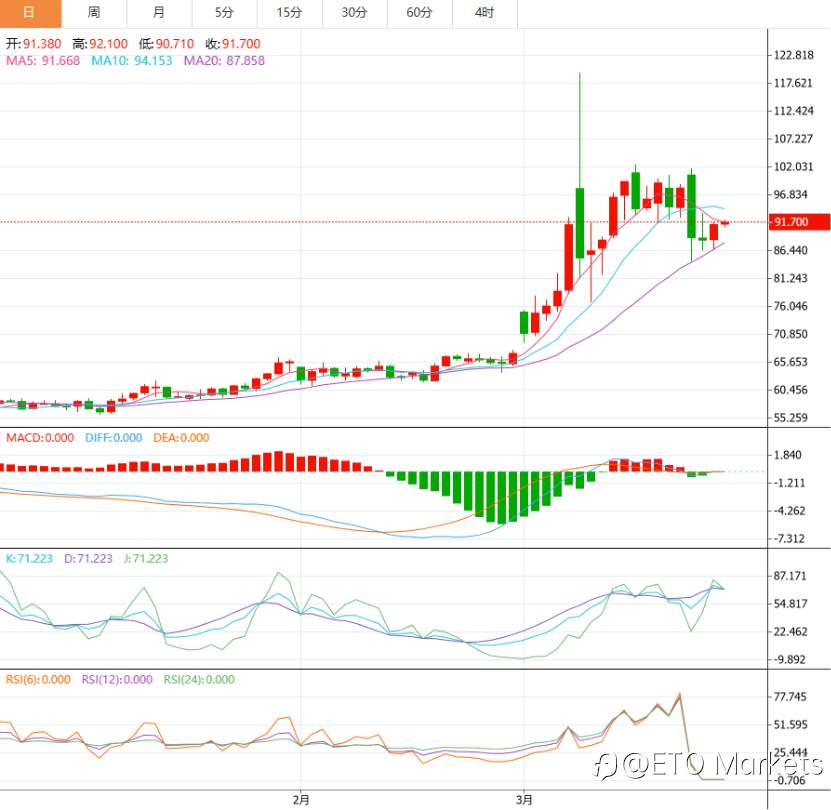Click the MA10: 94.153 indicator label

click(x=132, y=61)
